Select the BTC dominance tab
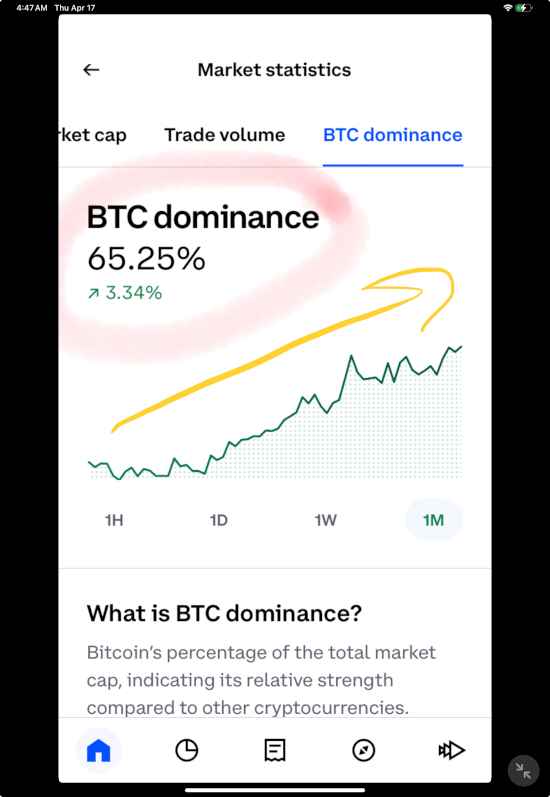 [393, 135]
